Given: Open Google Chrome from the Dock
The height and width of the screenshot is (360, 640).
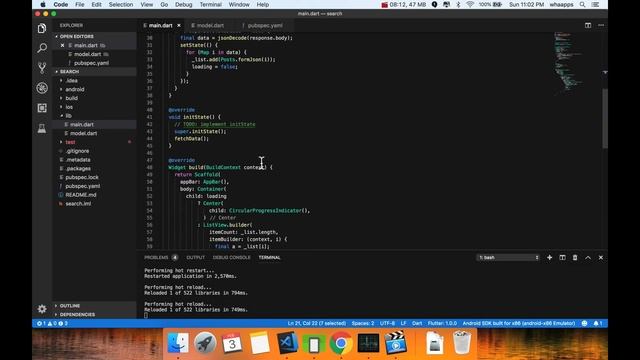Looking at the screenshot, I should click(x=341, y=342).
